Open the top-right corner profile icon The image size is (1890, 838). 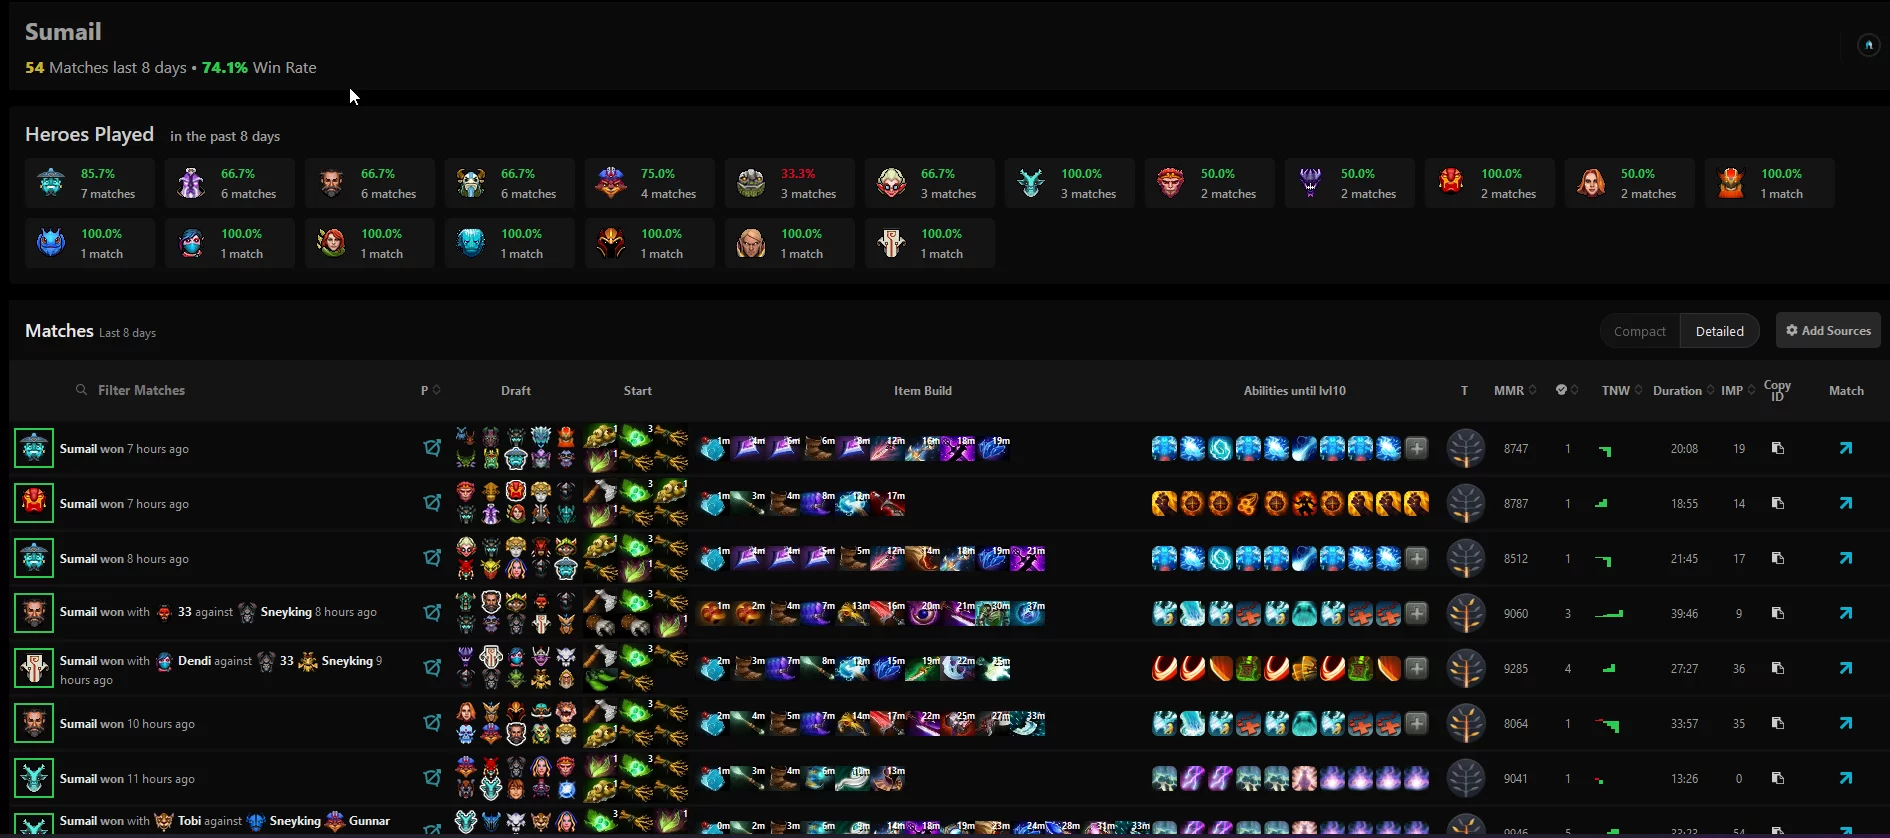click(1868, 45)
